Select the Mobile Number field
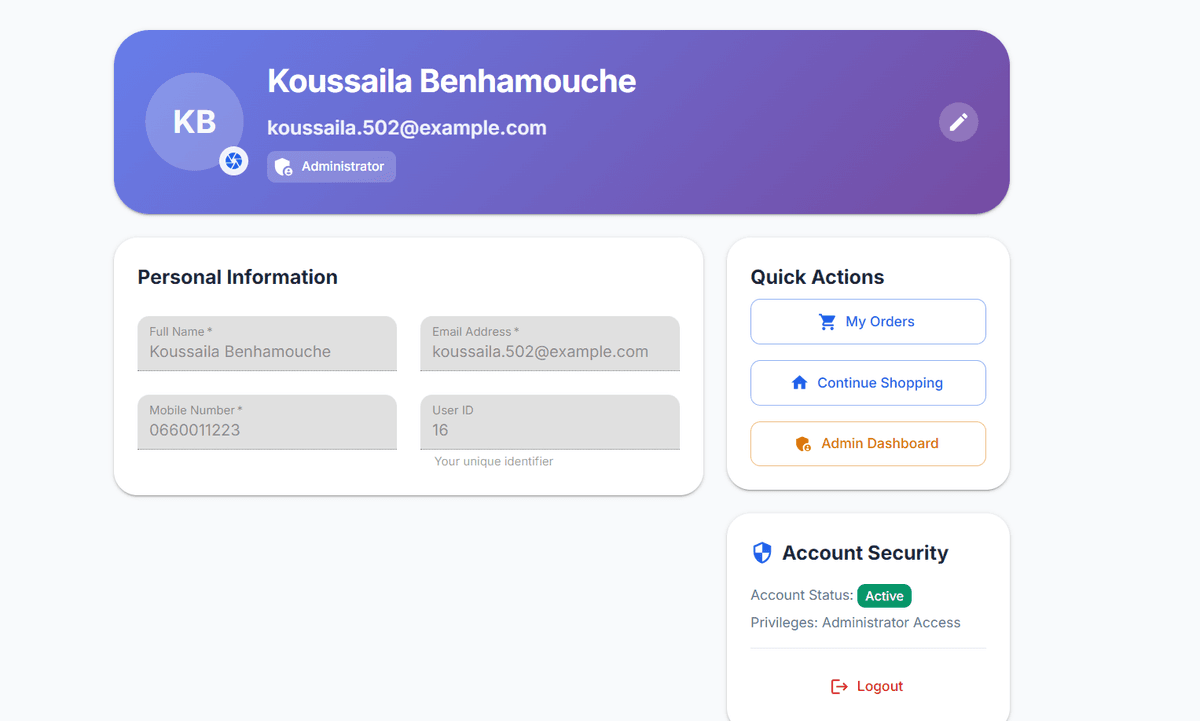This screenshot has width=1200, height=721. [266, 430]
